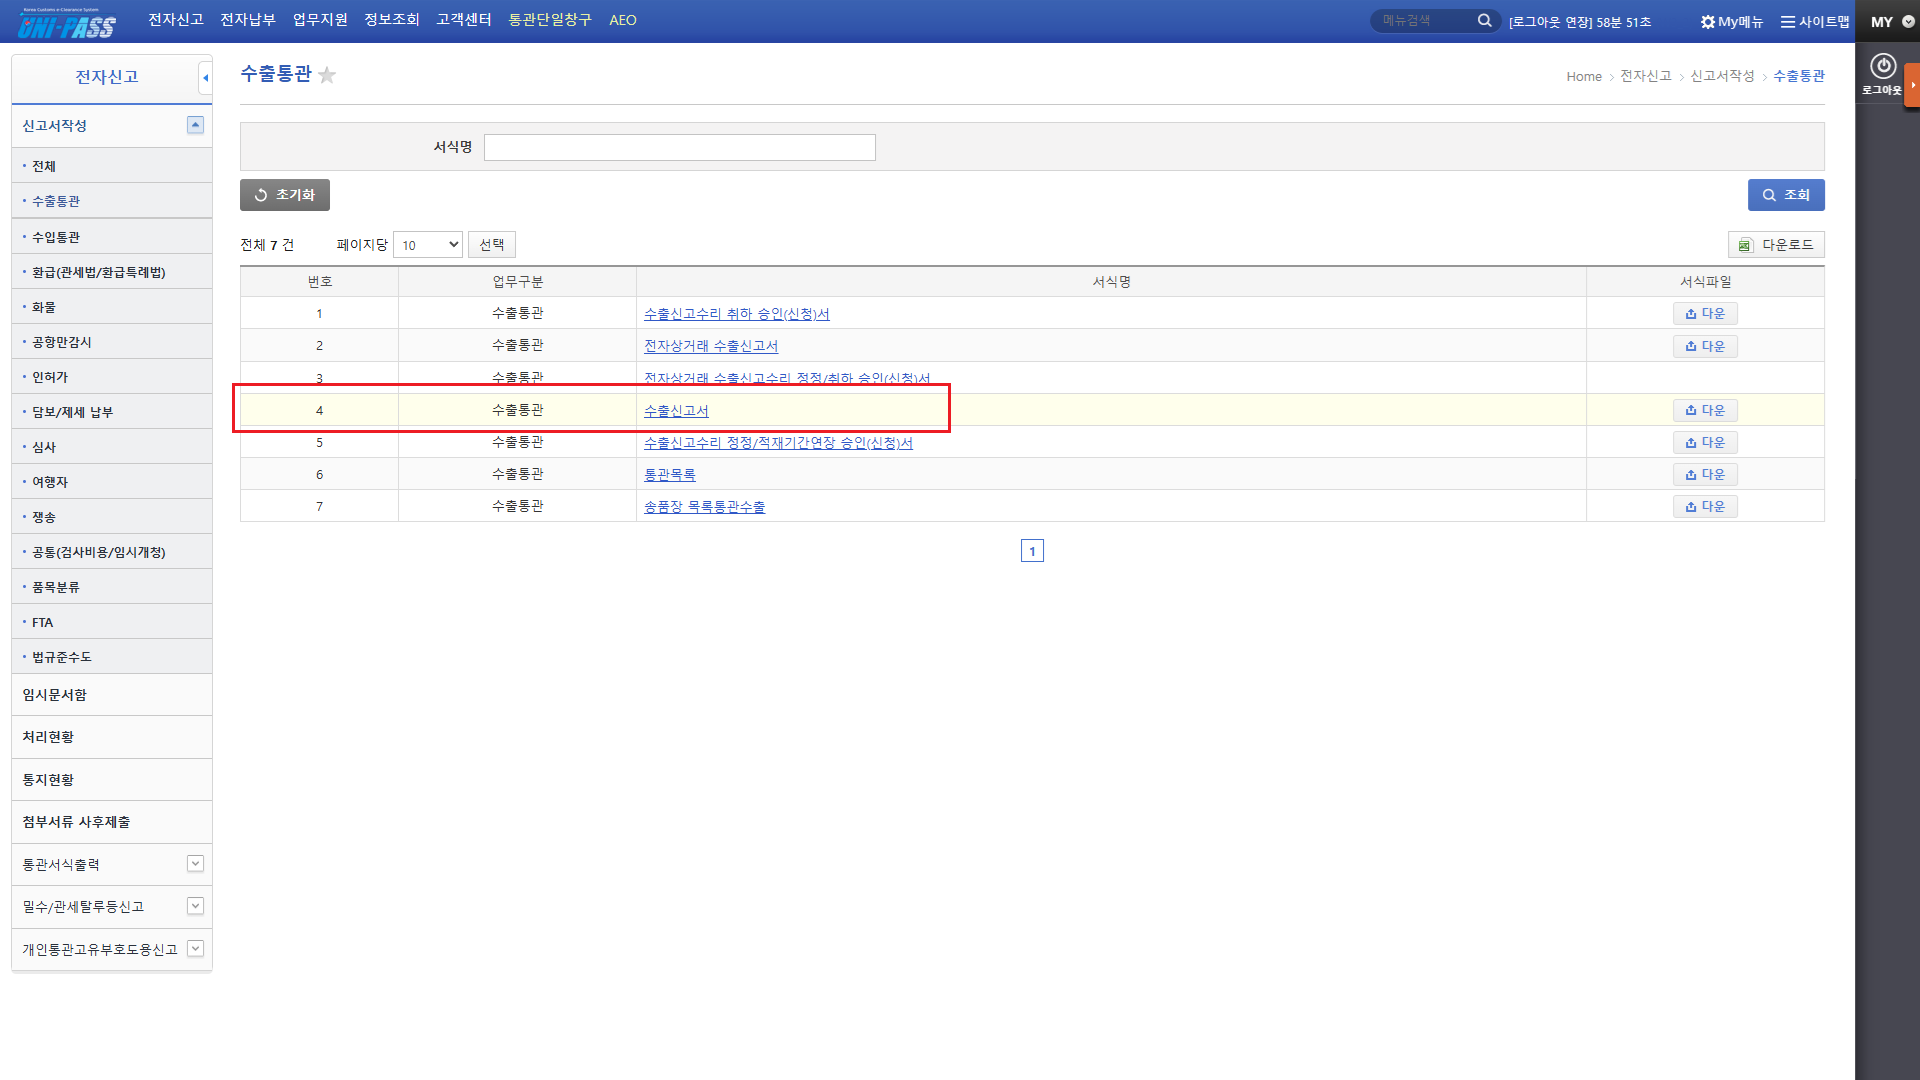Click the 로그아웃 power icon
The height and width of the screenshot is (1080, 1920).
pyautogui.click(x=1882, y=67)
